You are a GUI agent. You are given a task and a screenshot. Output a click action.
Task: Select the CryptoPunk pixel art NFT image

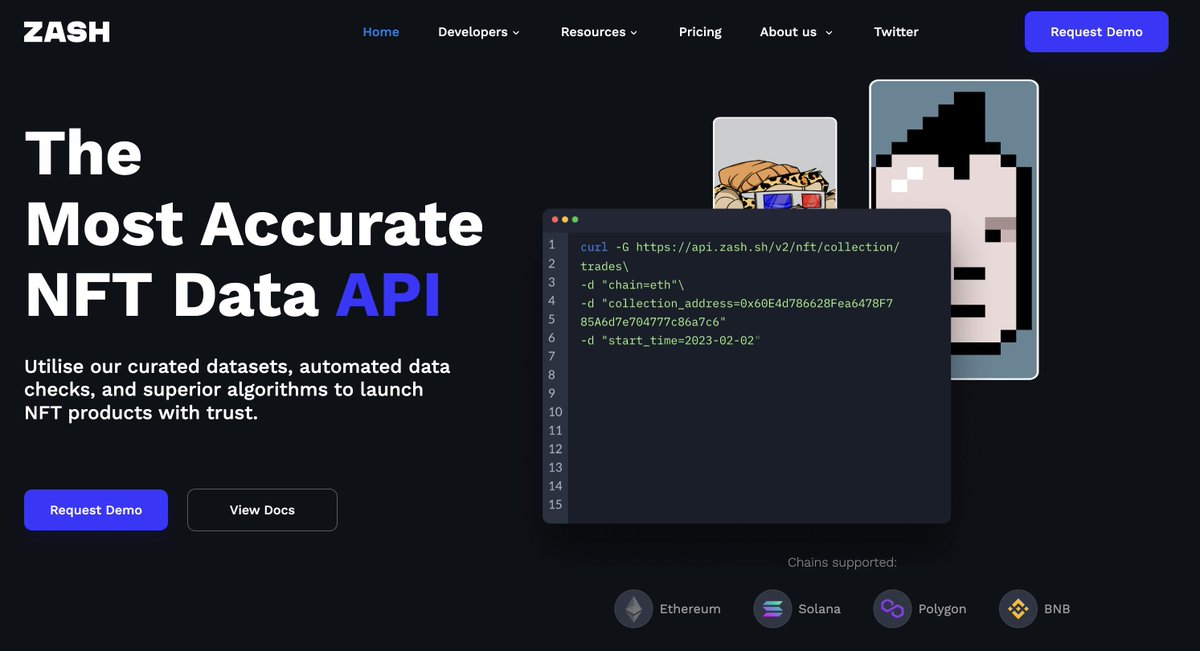click(953, 230)
